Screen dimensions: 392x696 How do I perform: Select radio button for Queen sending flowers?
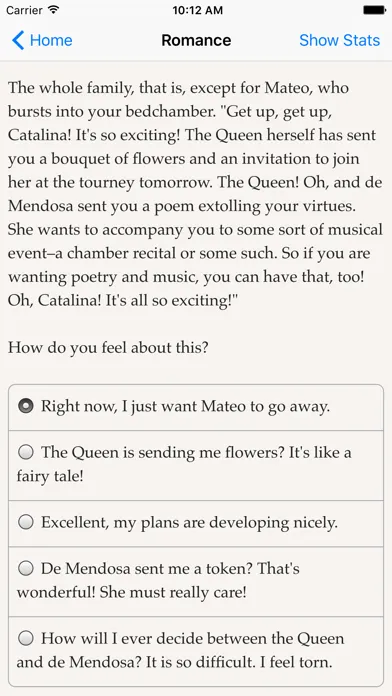point(26,452)
